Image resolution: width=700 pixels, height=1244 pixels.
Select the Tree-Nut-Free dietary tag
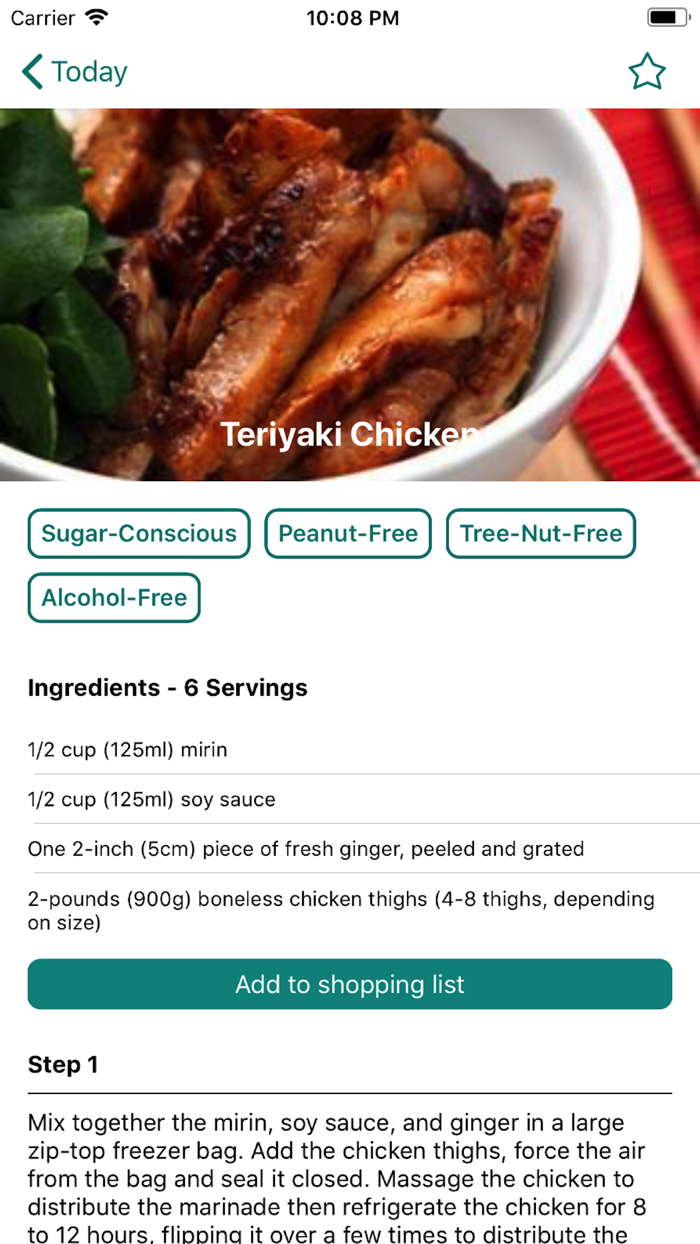tap(540, 533)
